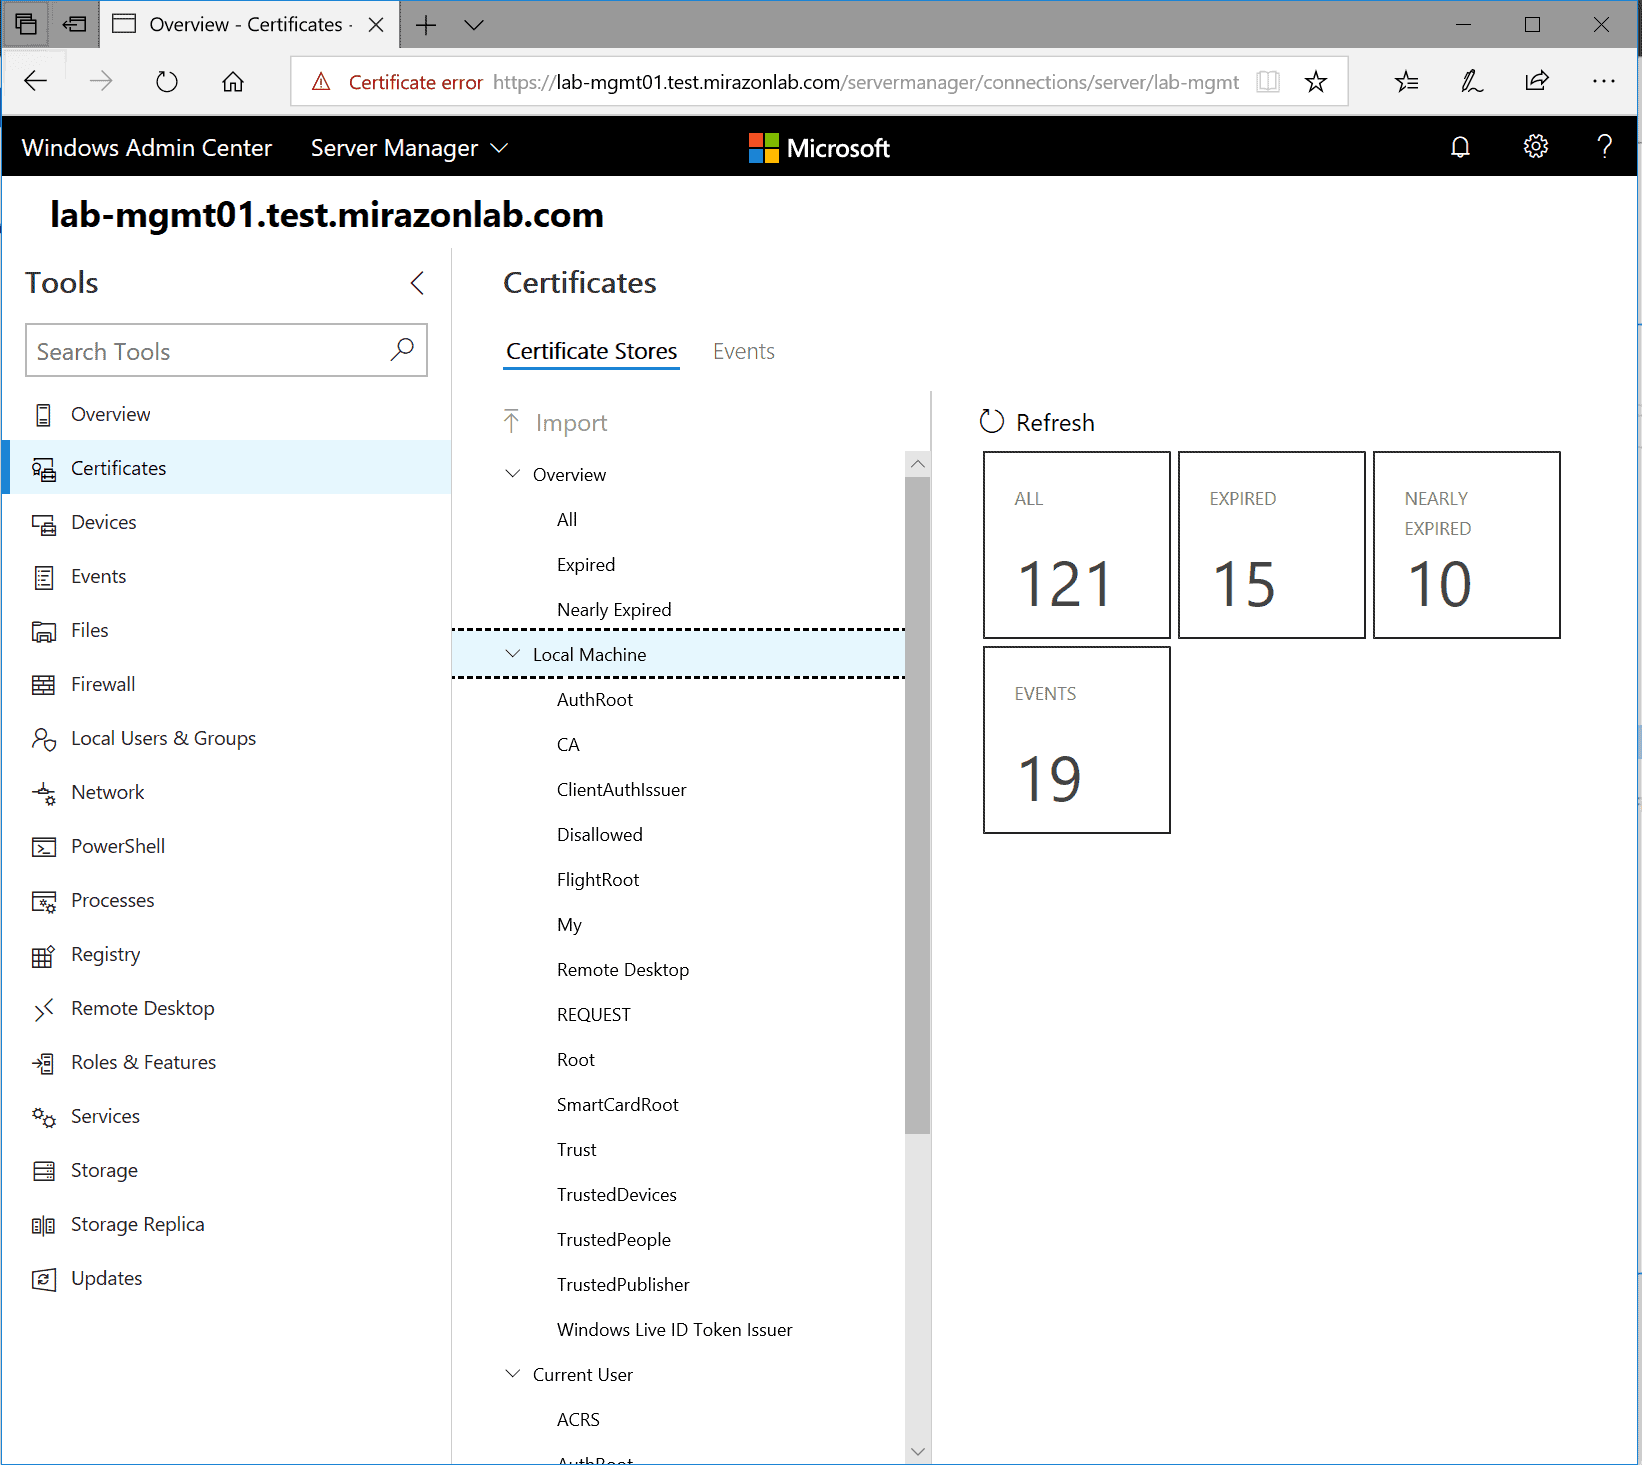Viewport: 1642px width, 1465px height.
Task: Open the Expired certificates tile
Action: point(1271,545)
